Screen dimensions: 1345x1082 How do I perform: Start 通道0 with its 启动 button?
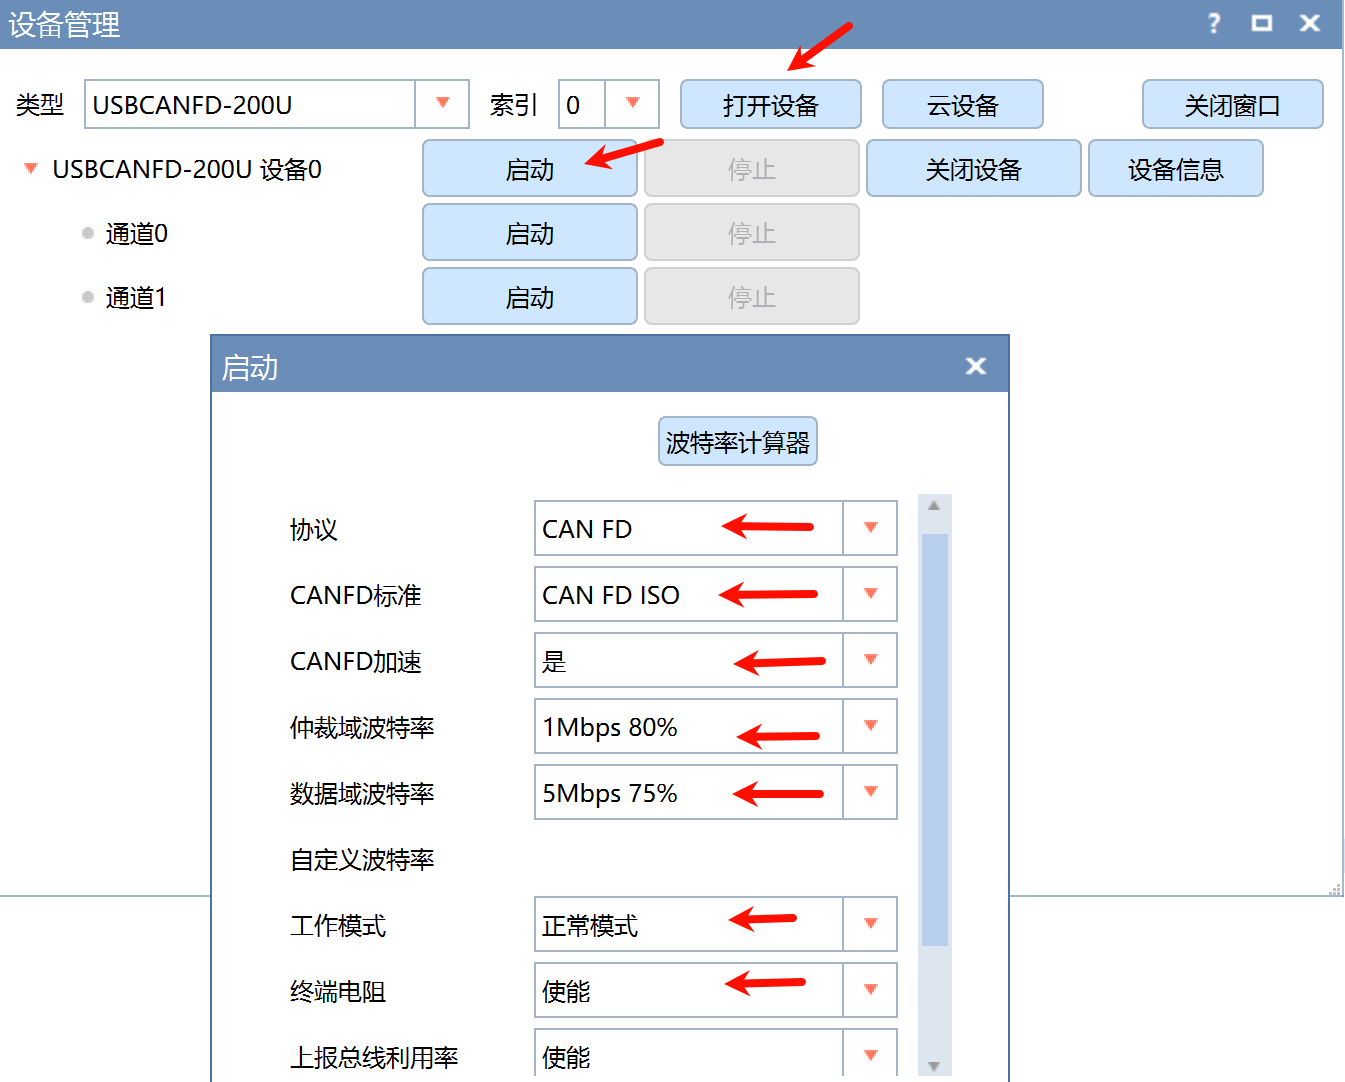[530, 232]
